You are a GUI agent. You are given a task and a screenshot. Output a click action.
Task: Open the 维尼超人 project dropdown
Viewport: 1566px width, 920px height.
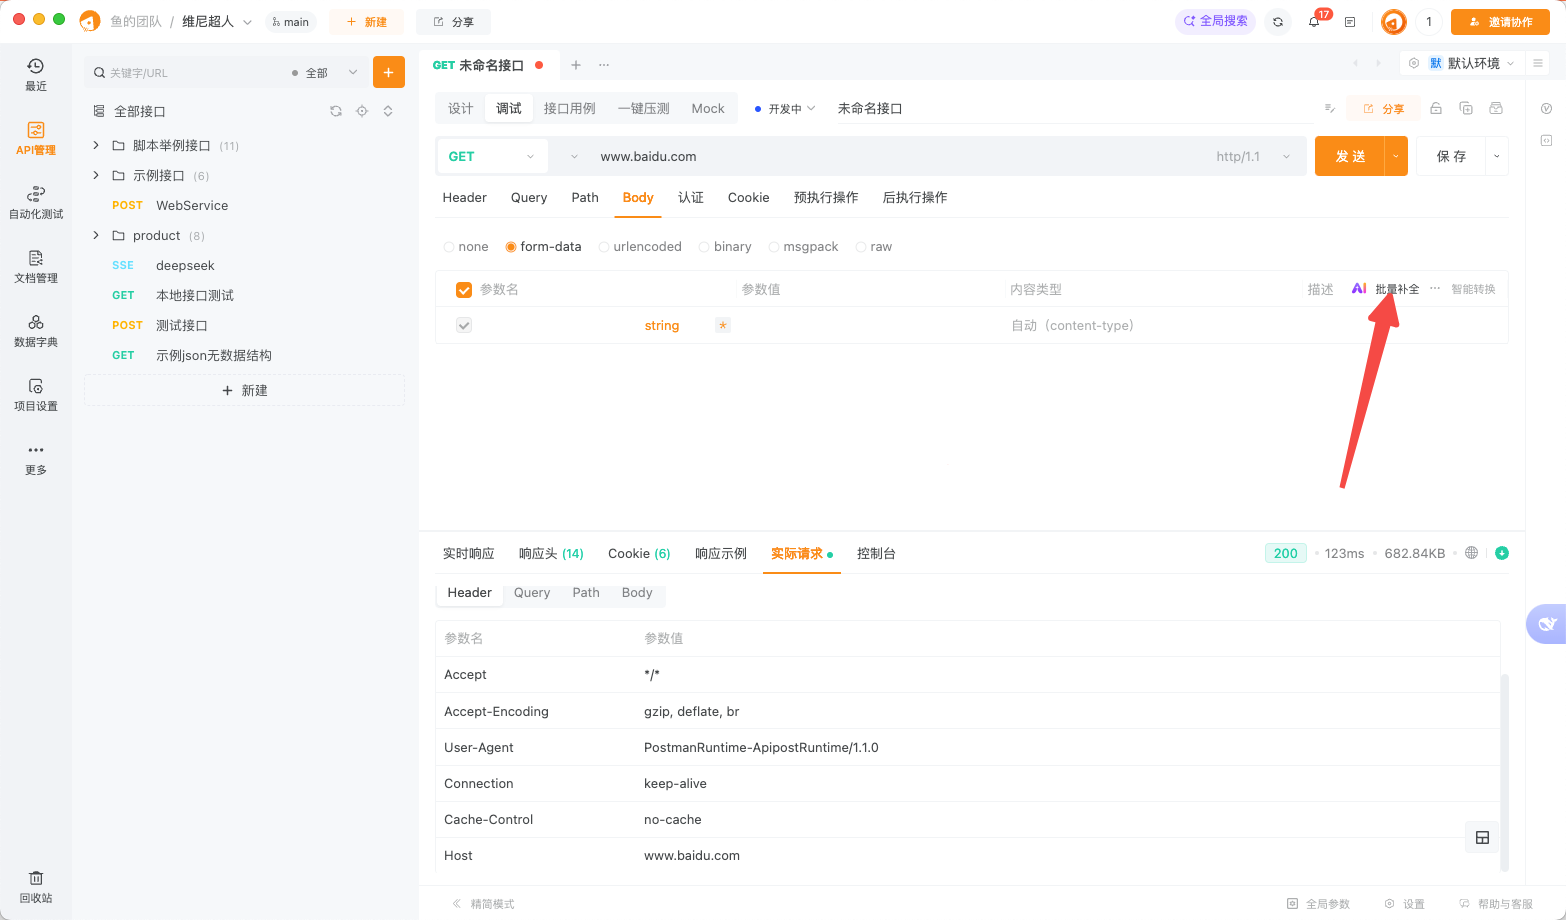tap(217, 21)
